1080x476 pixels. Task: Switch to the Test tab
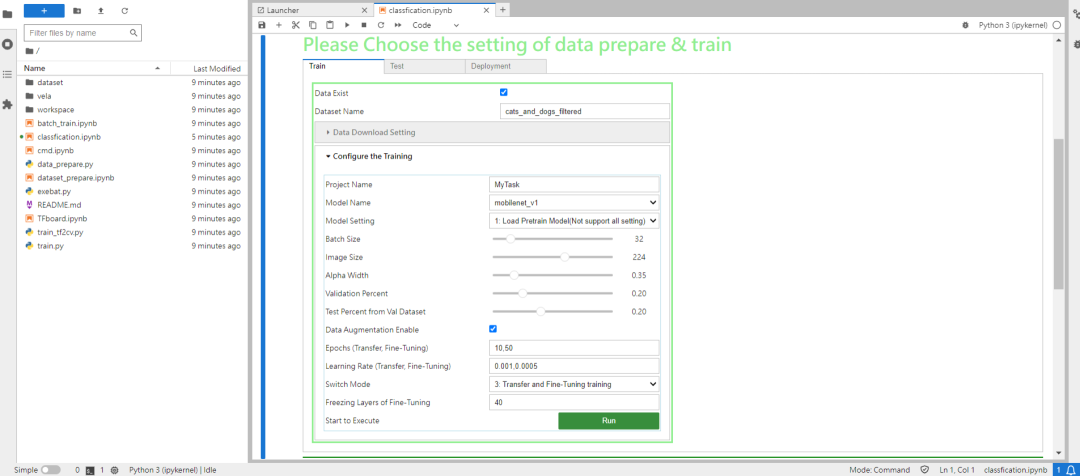pos(424,66)
